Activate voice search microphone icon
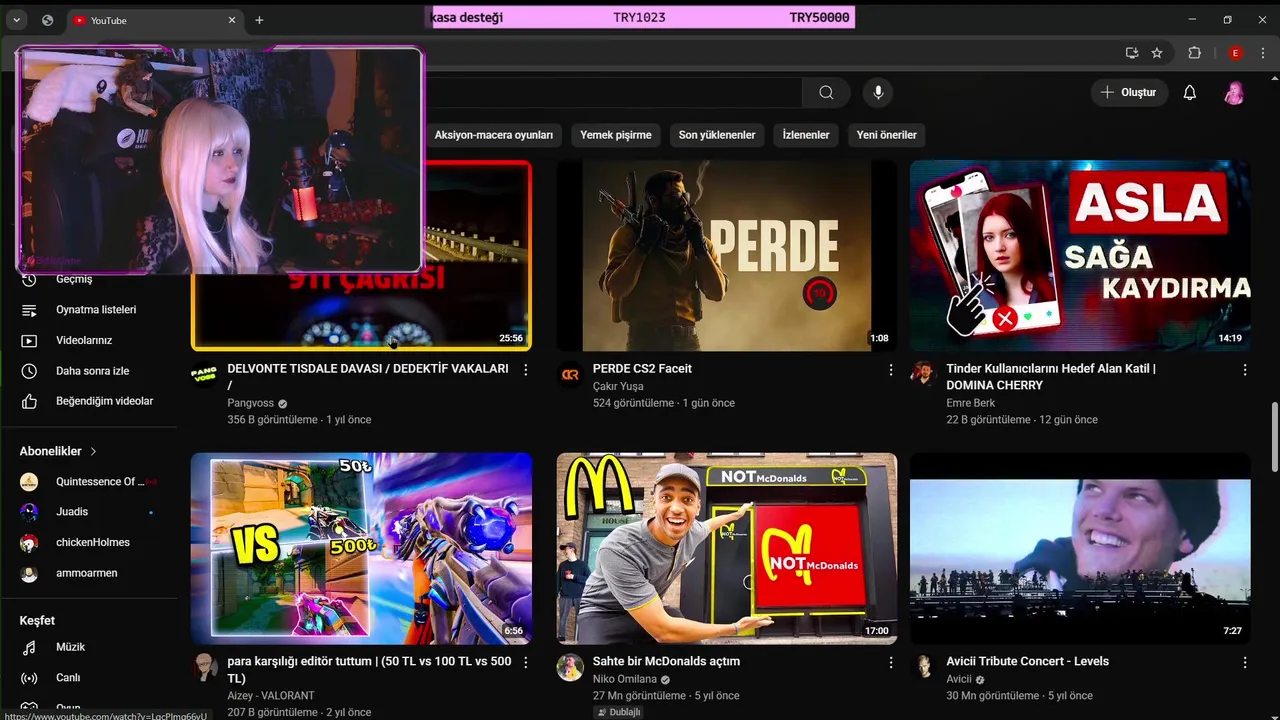The image size is (1280, 720). coord(878,93)
